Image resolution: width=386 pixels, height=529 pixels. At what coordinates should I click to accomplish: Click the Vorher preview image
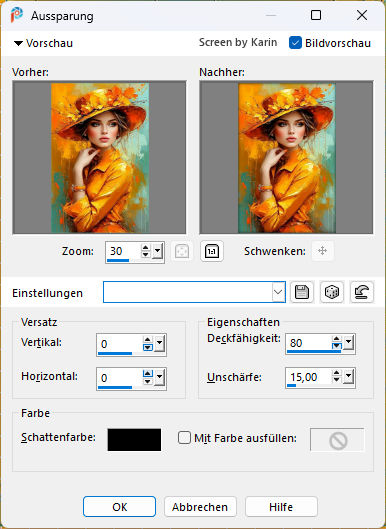coord(100,158)
